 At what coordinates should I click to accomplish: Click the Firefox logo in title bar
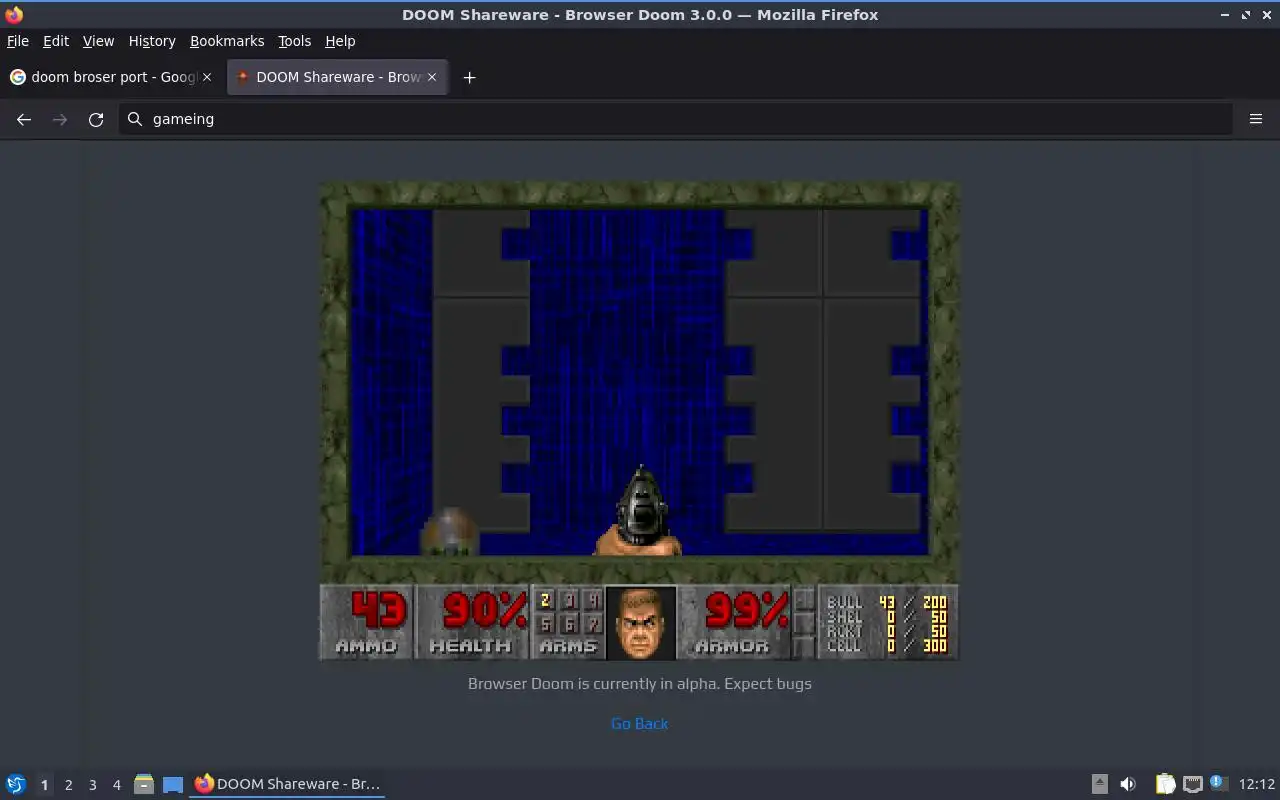click(x=14, y=15)
